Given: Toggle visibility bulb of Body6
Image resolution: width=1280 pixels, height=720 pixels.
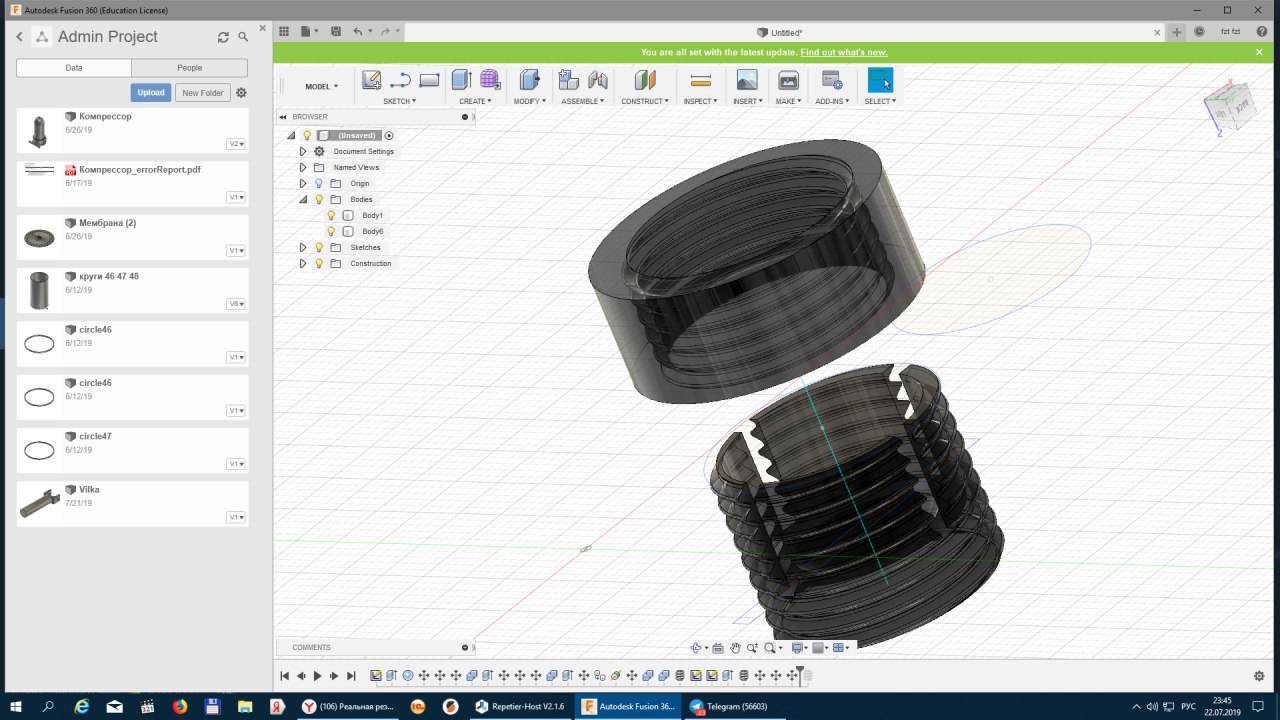Looking at the screenshot, I should 331,231.
